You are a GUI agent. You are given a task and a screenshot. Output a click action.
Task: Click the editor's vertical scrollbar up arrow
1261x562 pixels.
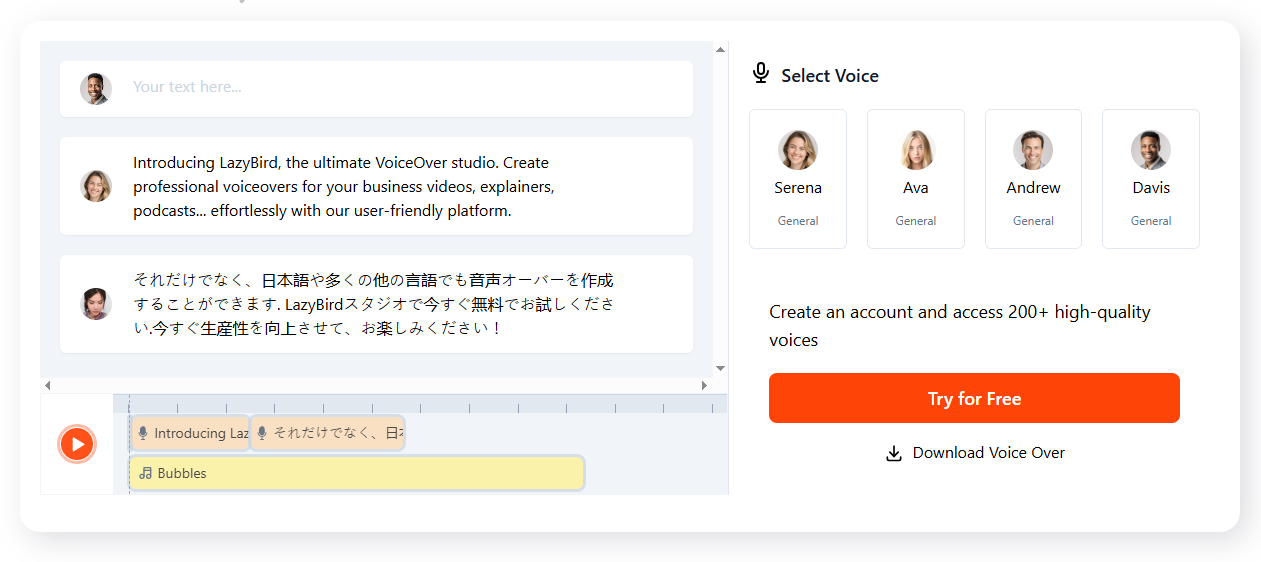click(x=720, y=48)
